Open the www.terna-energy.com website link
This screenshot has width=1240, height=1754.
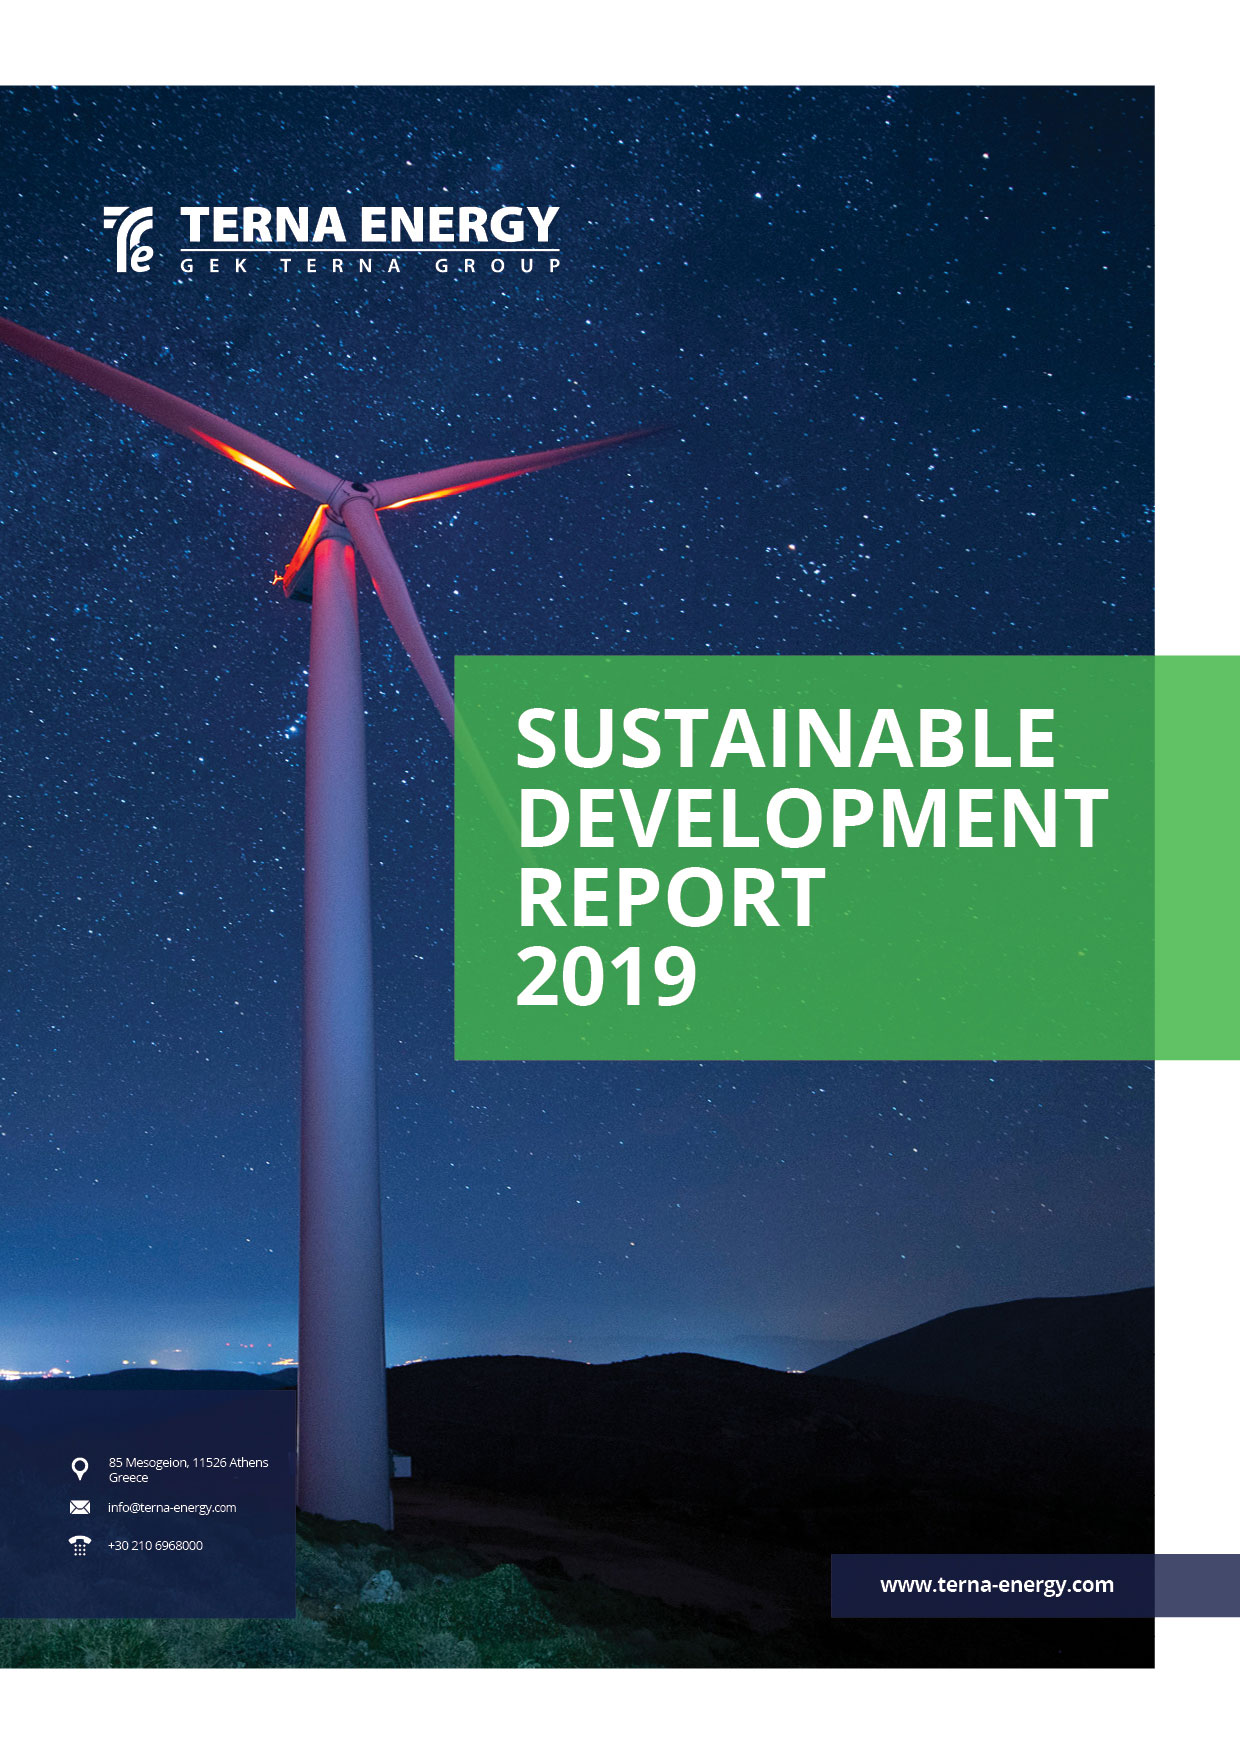pos(997,1585)
